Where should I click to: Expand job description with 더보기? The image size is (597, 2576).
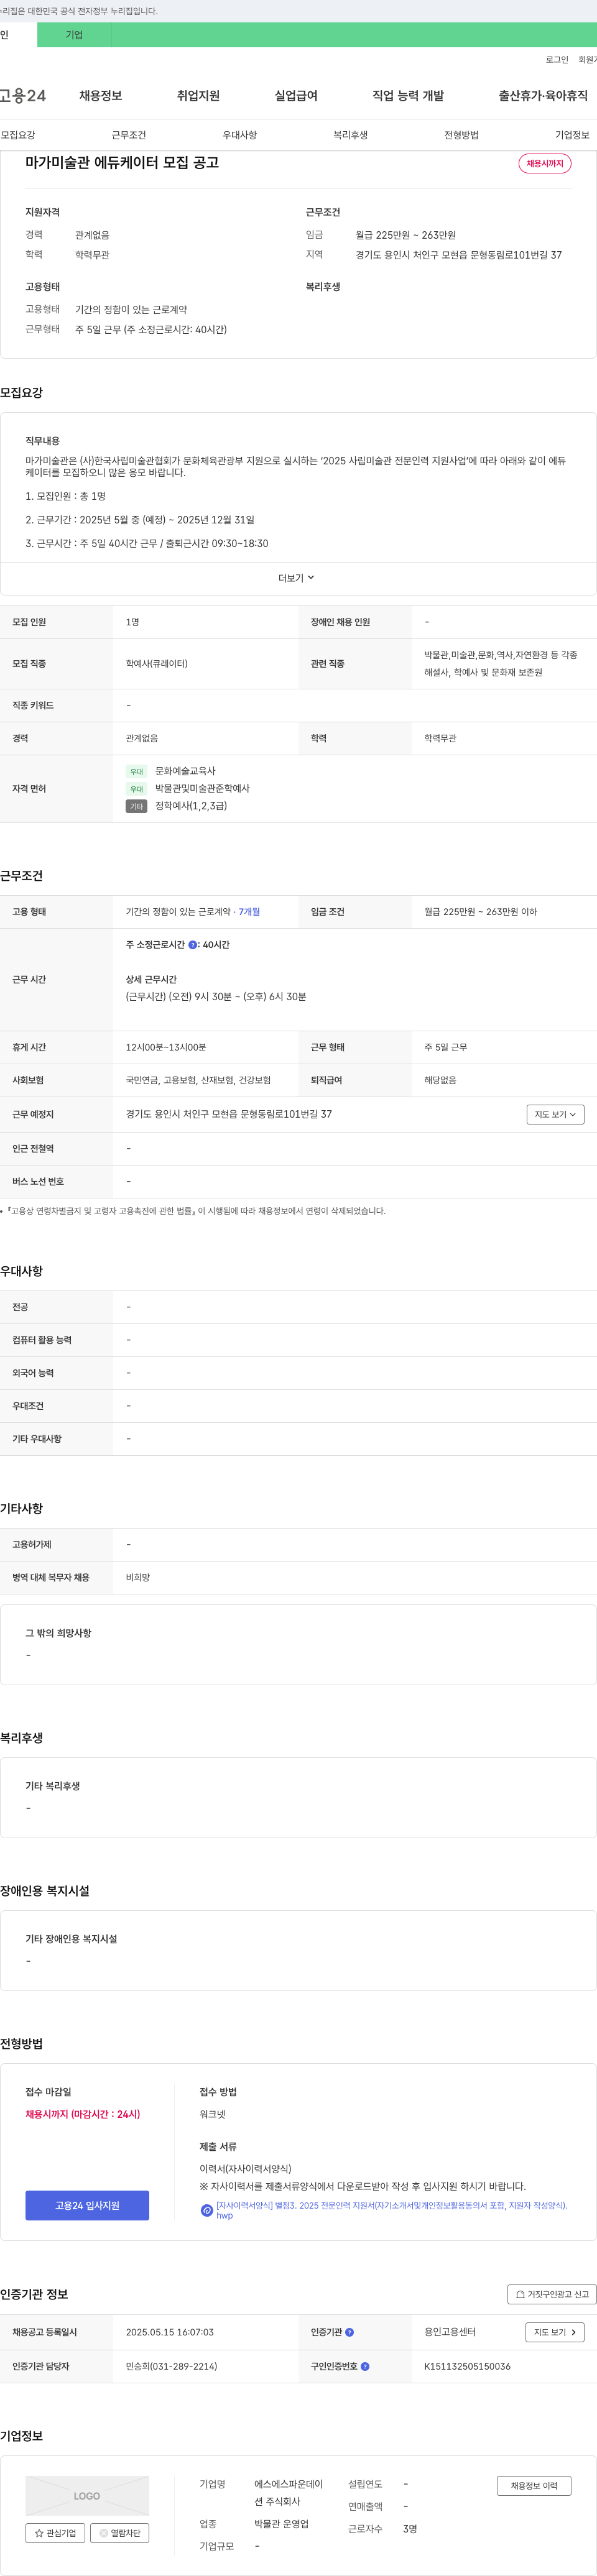[297, 578]
